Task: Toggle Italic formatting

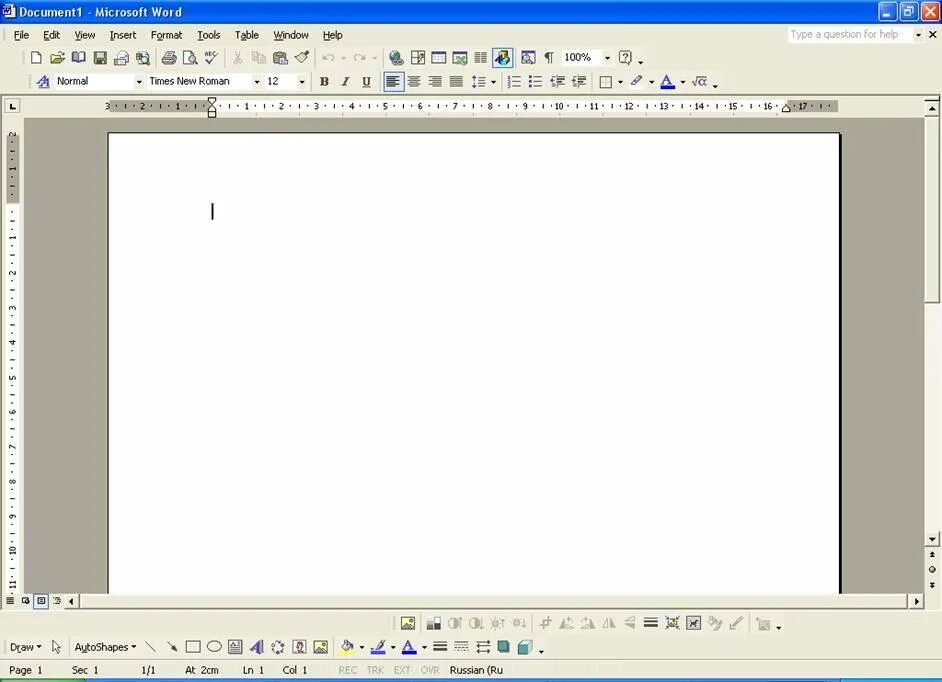Action: [345, 82]
